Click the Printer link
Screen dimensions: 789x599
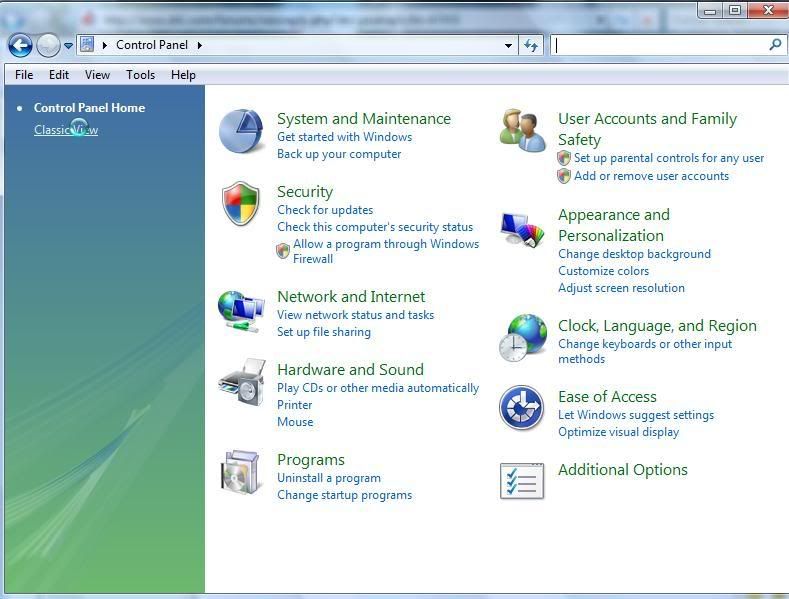294,405
